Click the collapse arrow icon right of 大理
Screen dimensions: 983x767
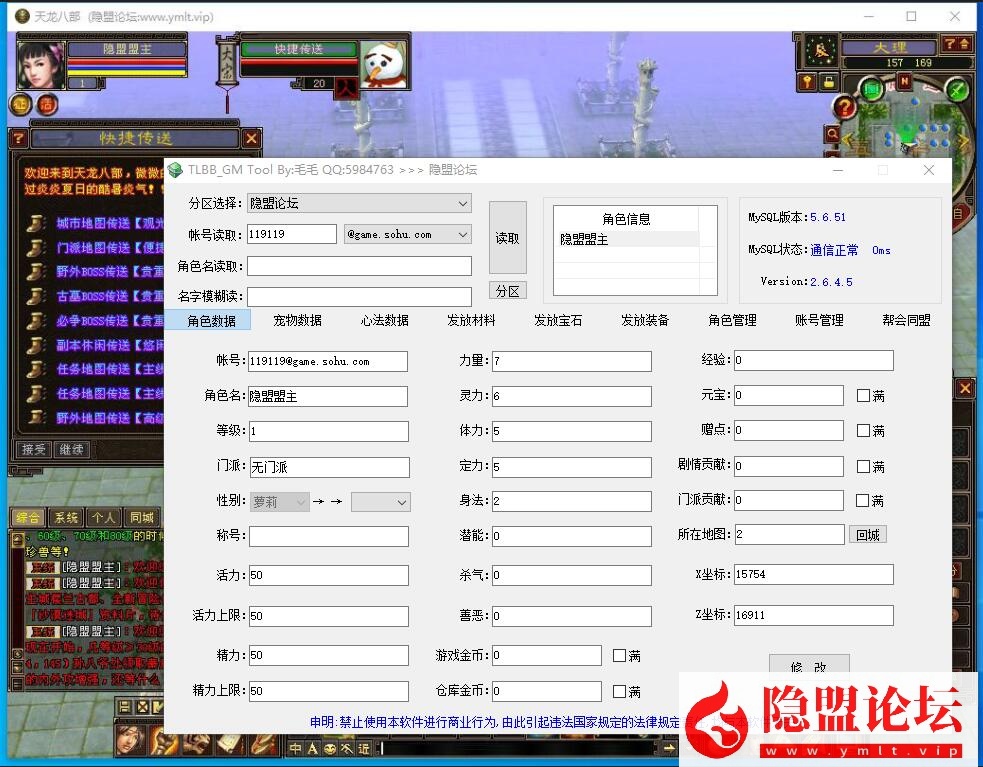point(964,44)
